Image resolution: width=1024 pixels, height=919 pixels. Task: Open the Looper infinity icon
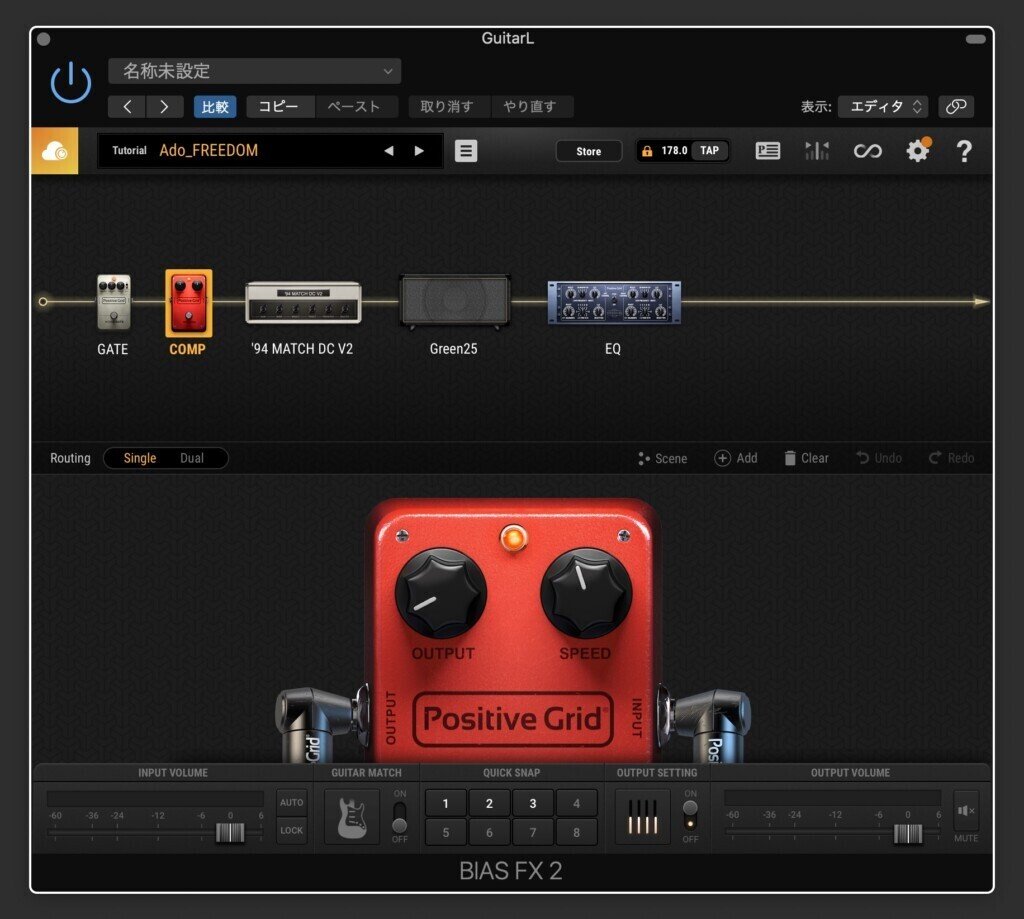tap(867, 151)
